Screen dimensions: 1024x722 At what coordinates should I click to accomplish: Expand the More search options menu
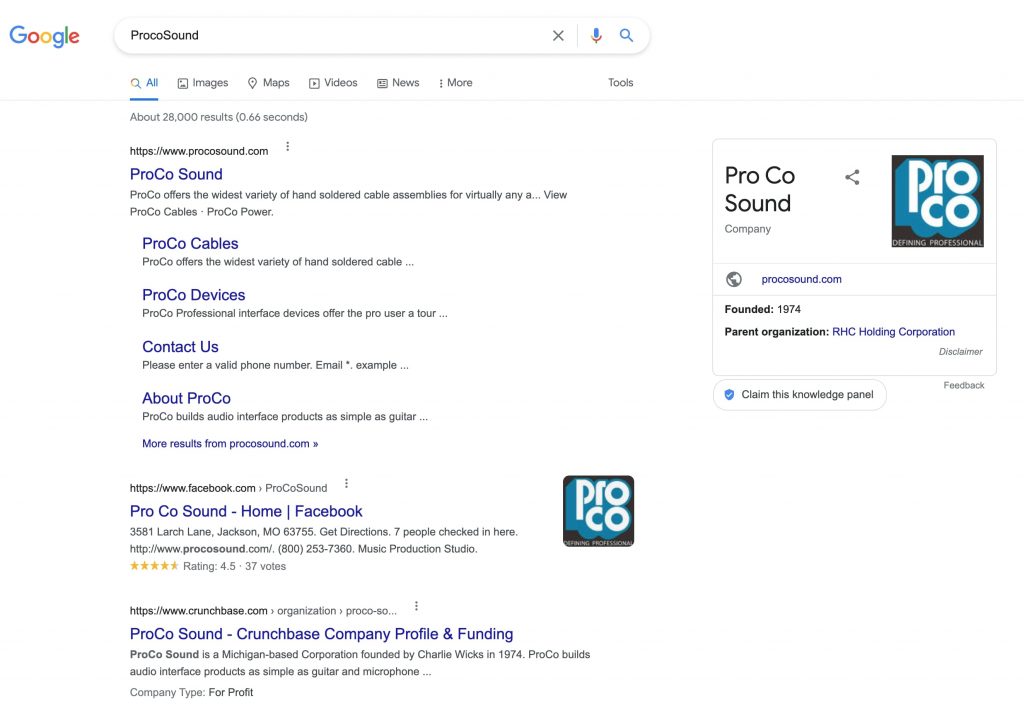tap(455, 83)
